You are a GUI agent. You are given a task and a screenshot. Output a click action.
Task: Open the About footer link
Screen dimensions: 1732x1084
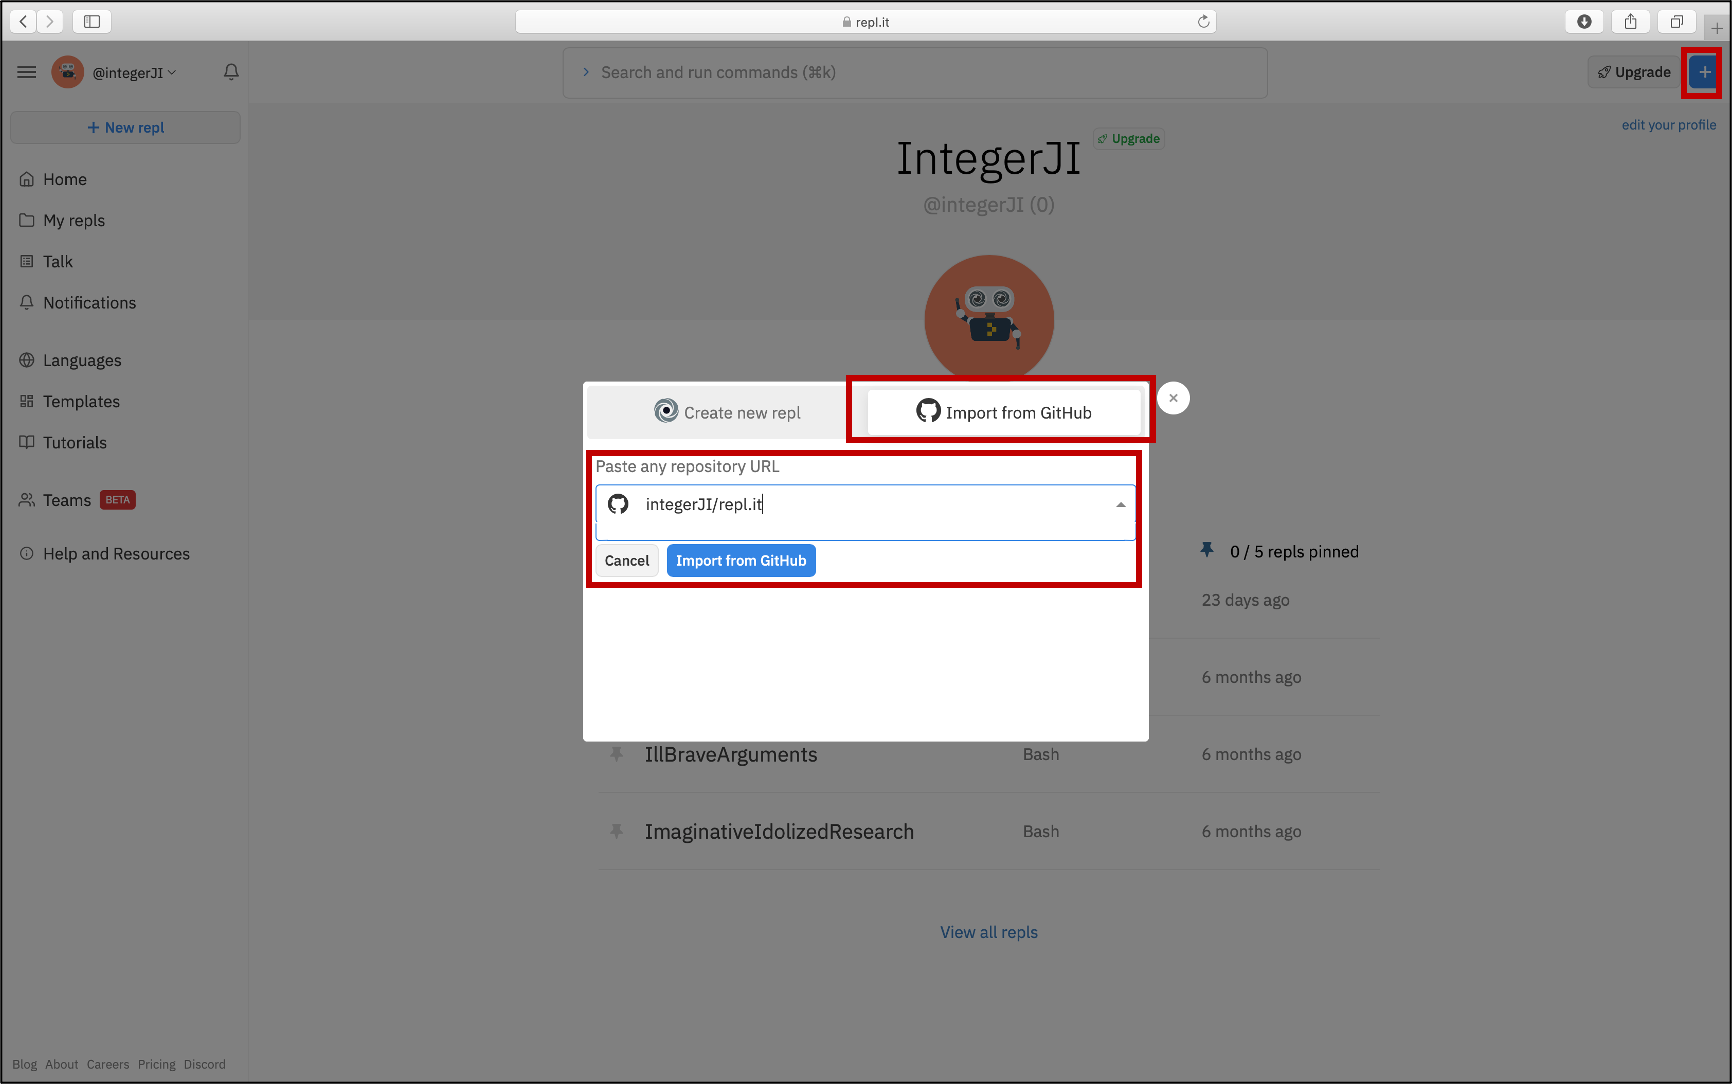point(61,1064)
